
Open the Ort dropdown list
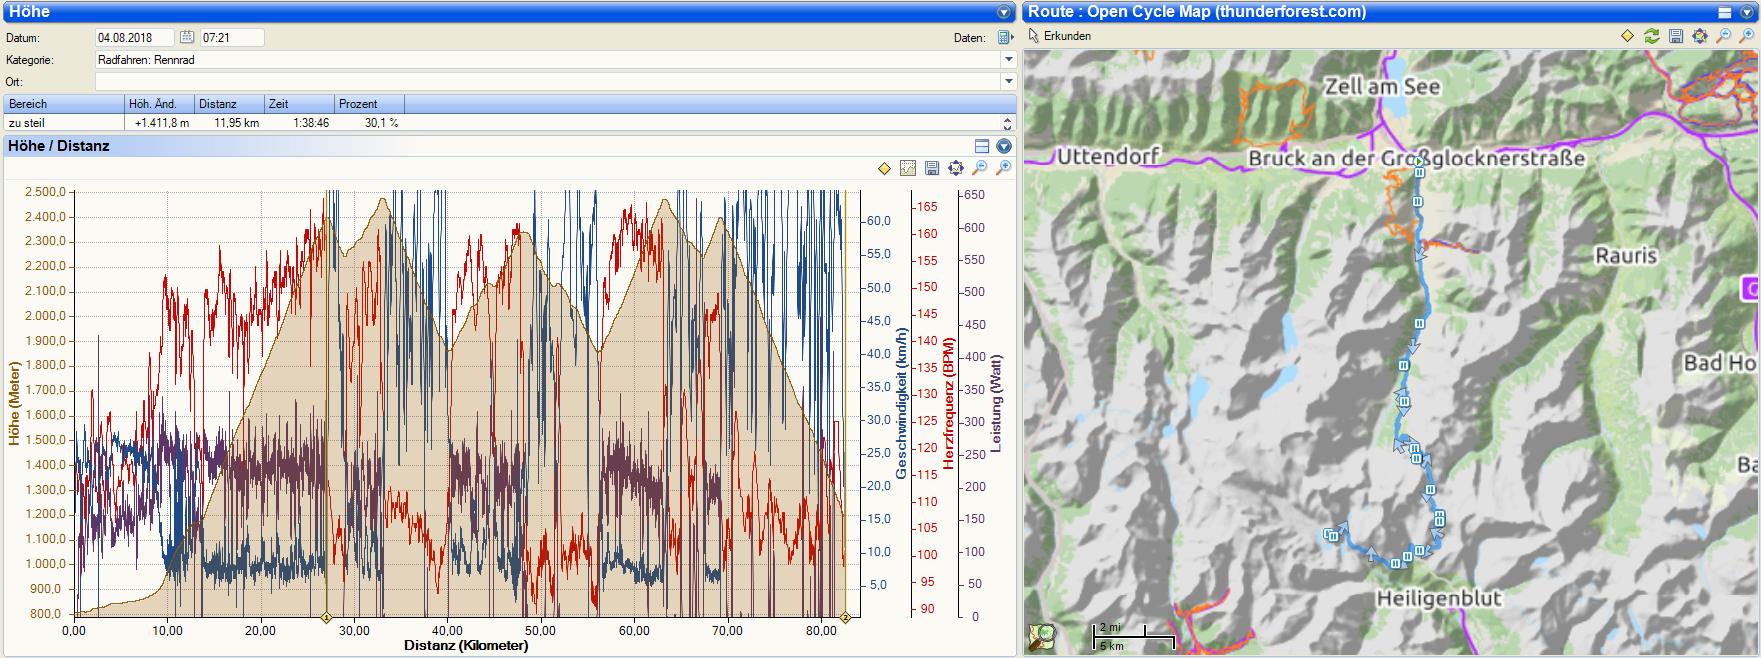pyautogui.click(x=1008, y=82)
